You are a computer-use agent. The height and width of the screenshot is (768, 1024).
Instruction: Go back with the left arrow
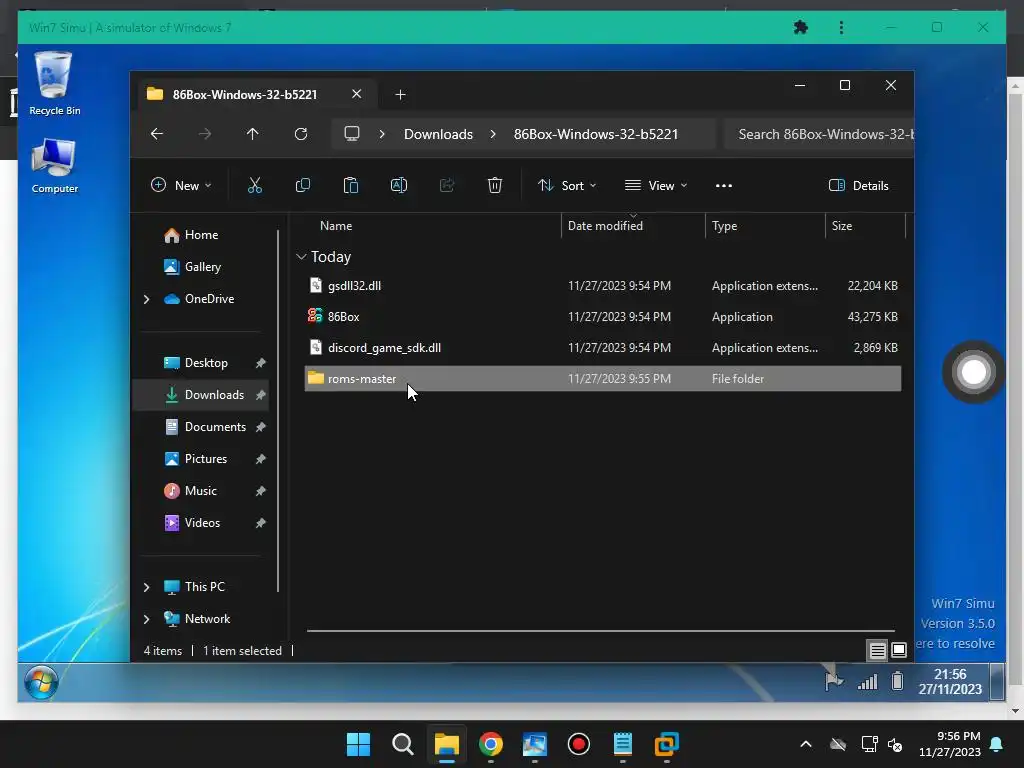[x=157, y=134]
